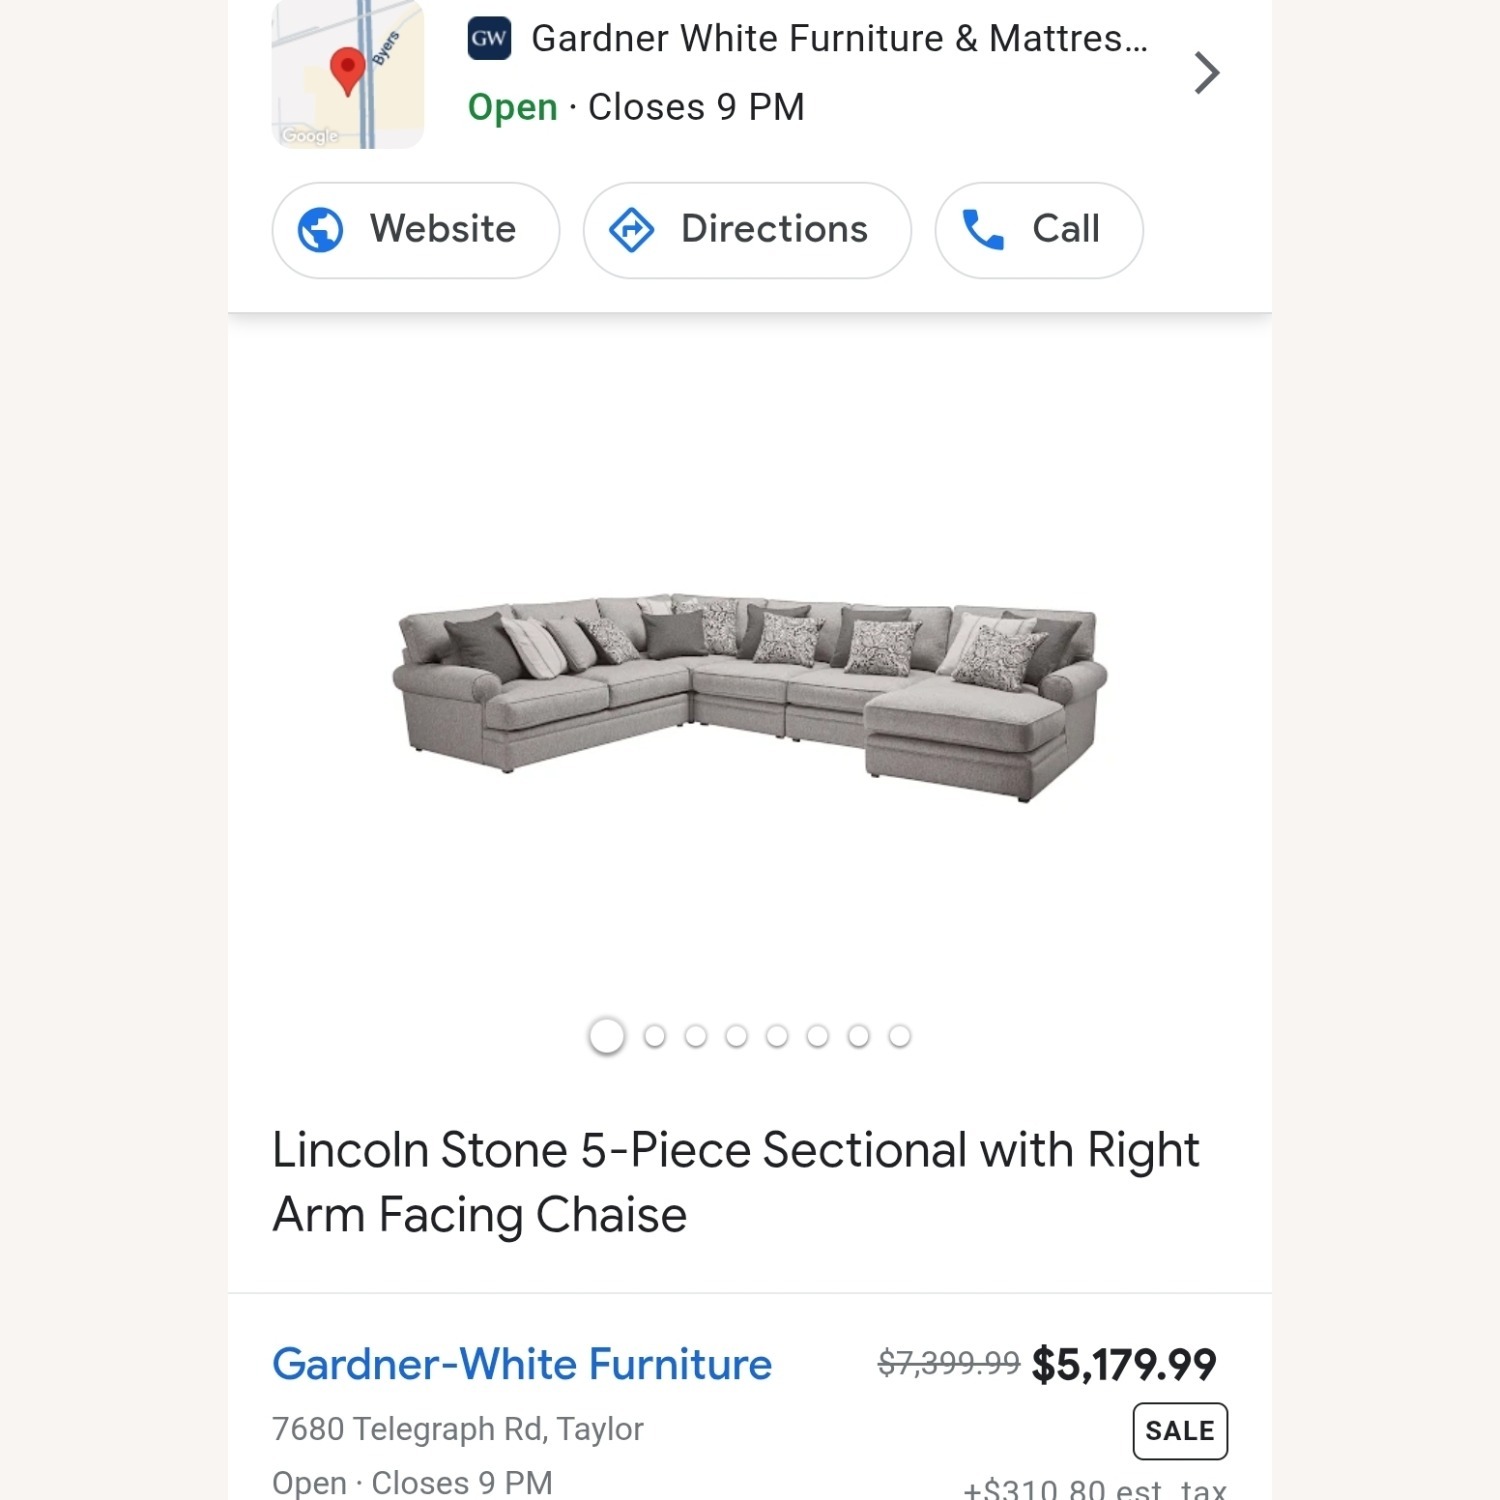
Task: Open the Gardner-White Furniture link
Action: point(522,1363)
